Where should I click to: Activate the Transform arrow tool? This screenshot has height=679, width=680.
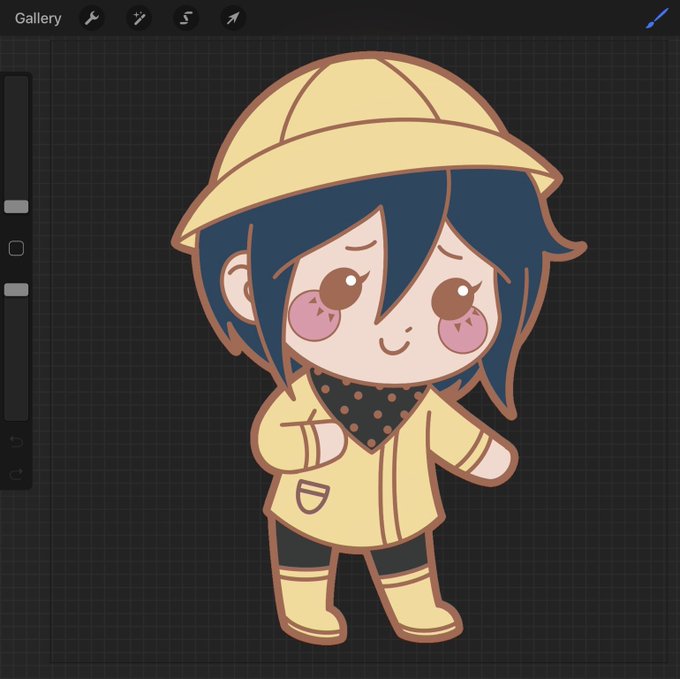tap(233, 19)
